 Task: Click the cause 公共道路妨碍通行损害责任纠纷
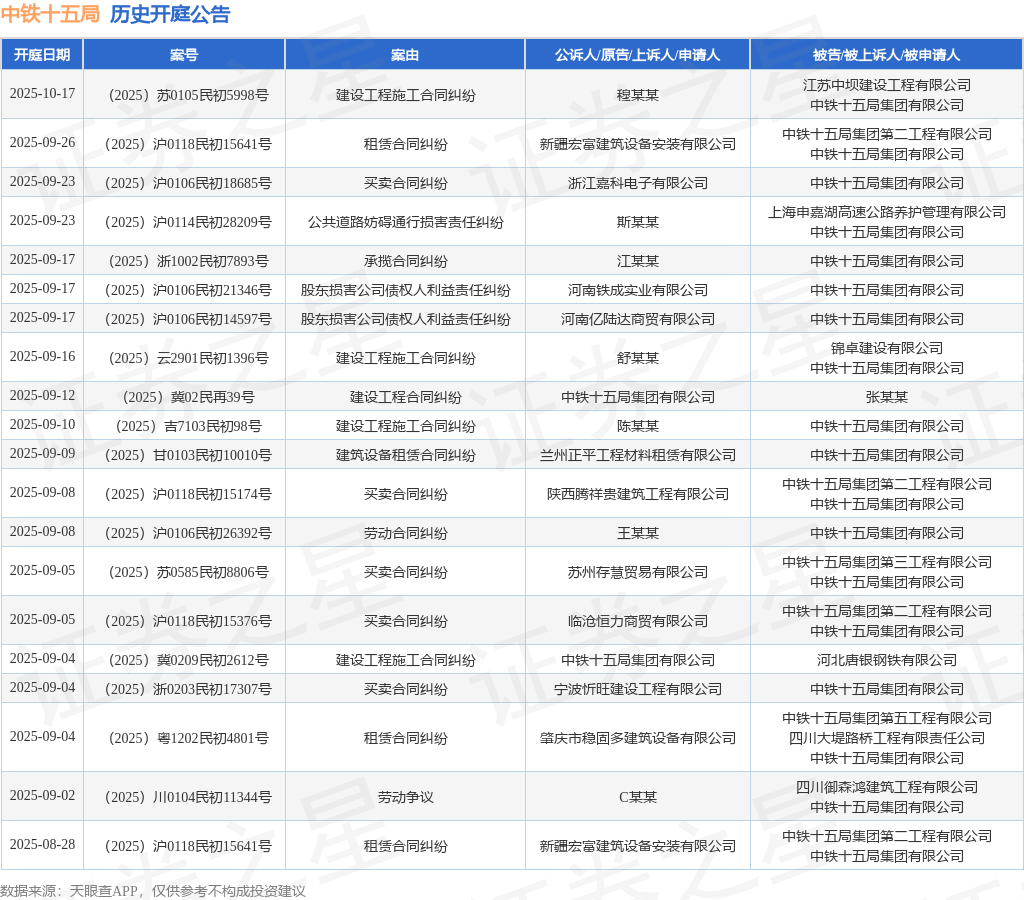click(x=406, y=223)
